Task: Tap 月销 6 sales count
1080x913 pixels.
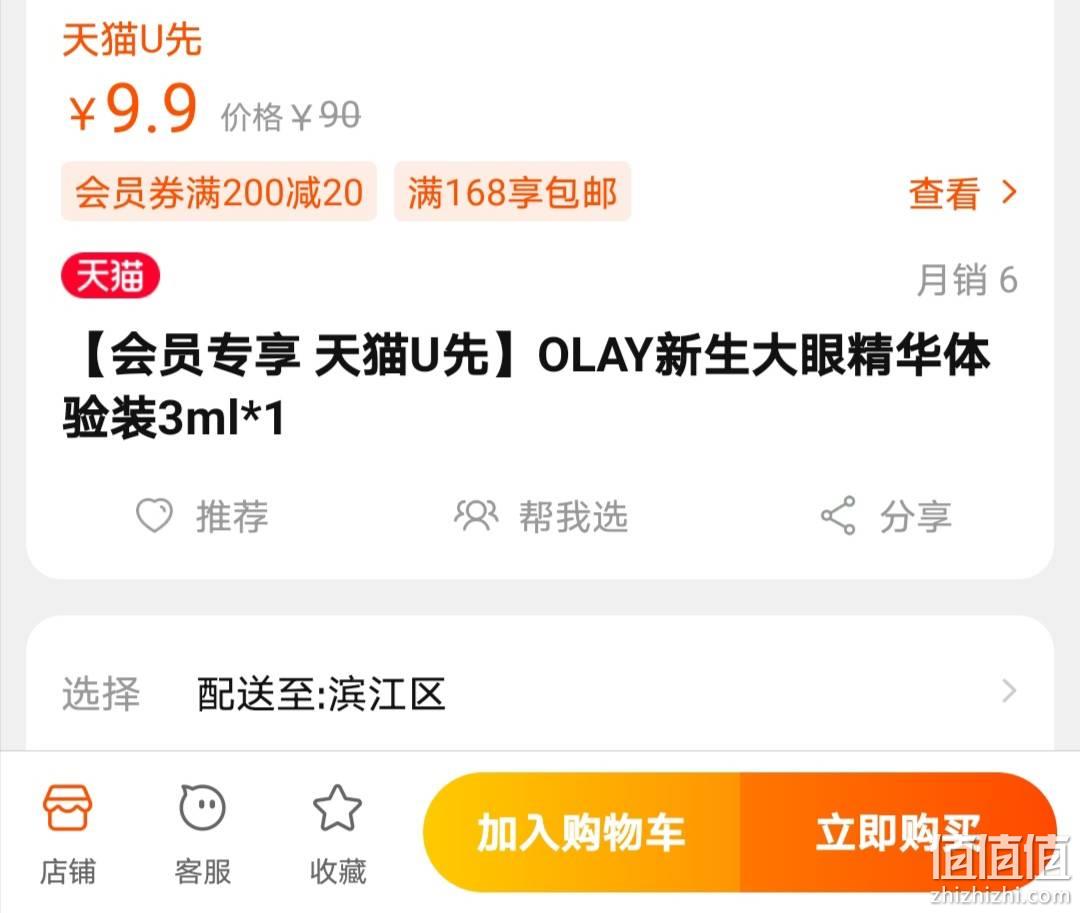Action: [x=967, y=280]
